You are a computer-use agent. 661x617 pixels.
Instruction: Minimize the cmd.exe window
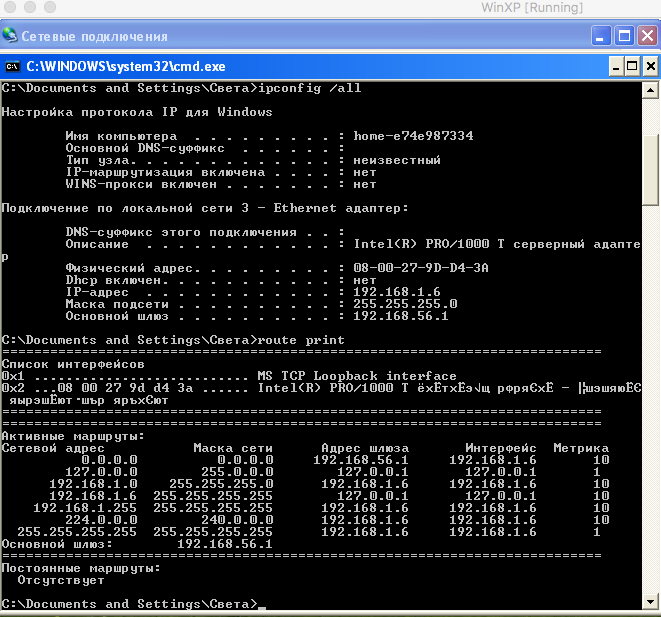[616, 67]
